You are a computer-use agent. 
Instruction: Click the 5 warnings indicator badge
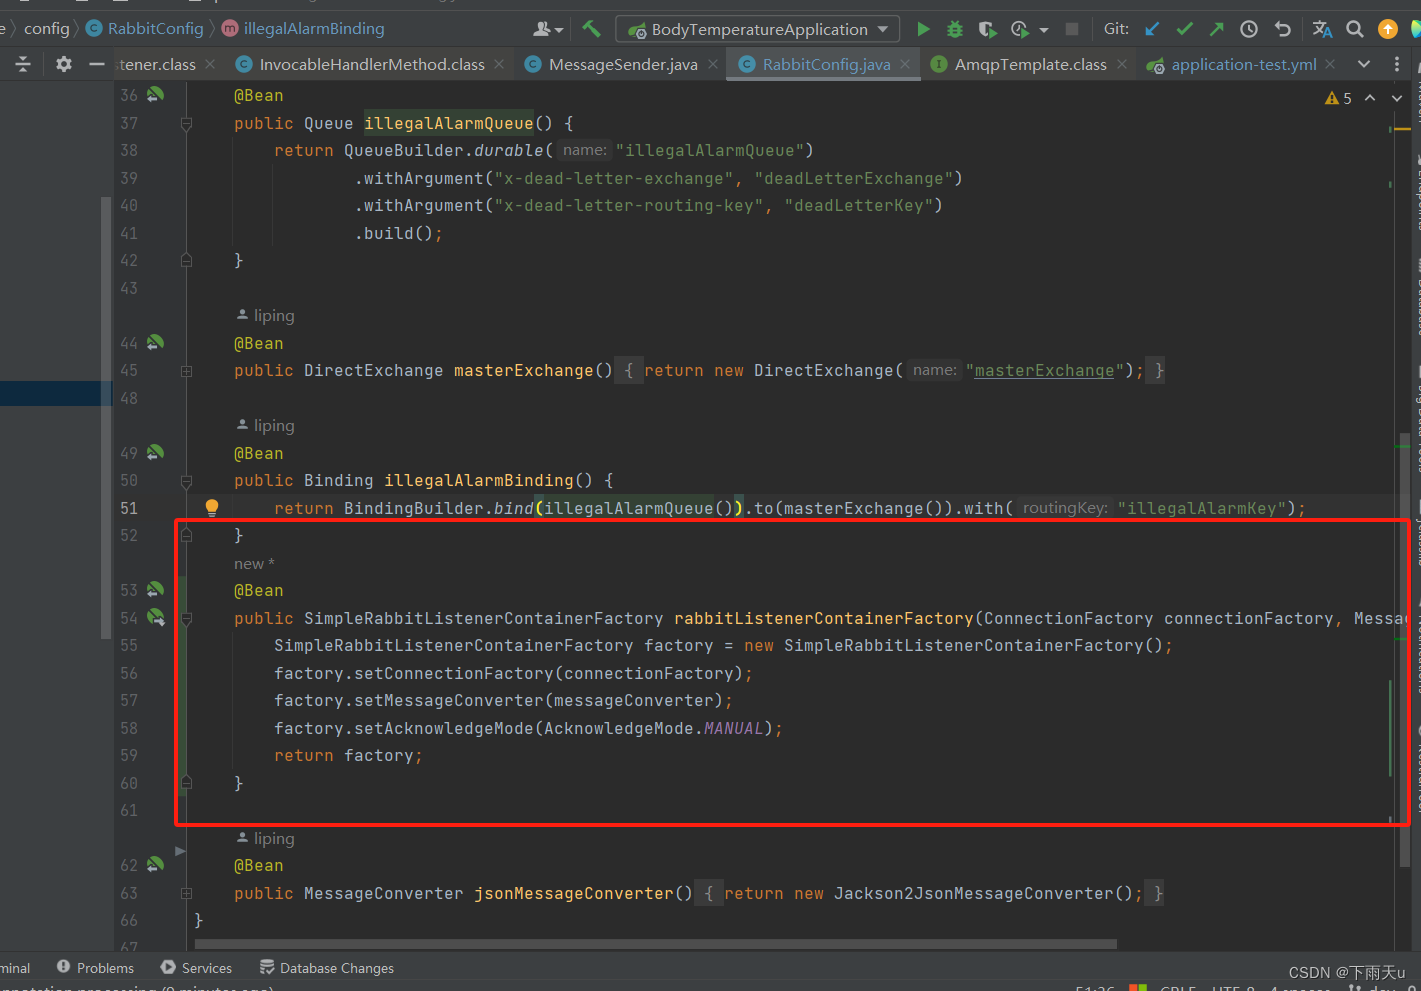(1339, 97)
